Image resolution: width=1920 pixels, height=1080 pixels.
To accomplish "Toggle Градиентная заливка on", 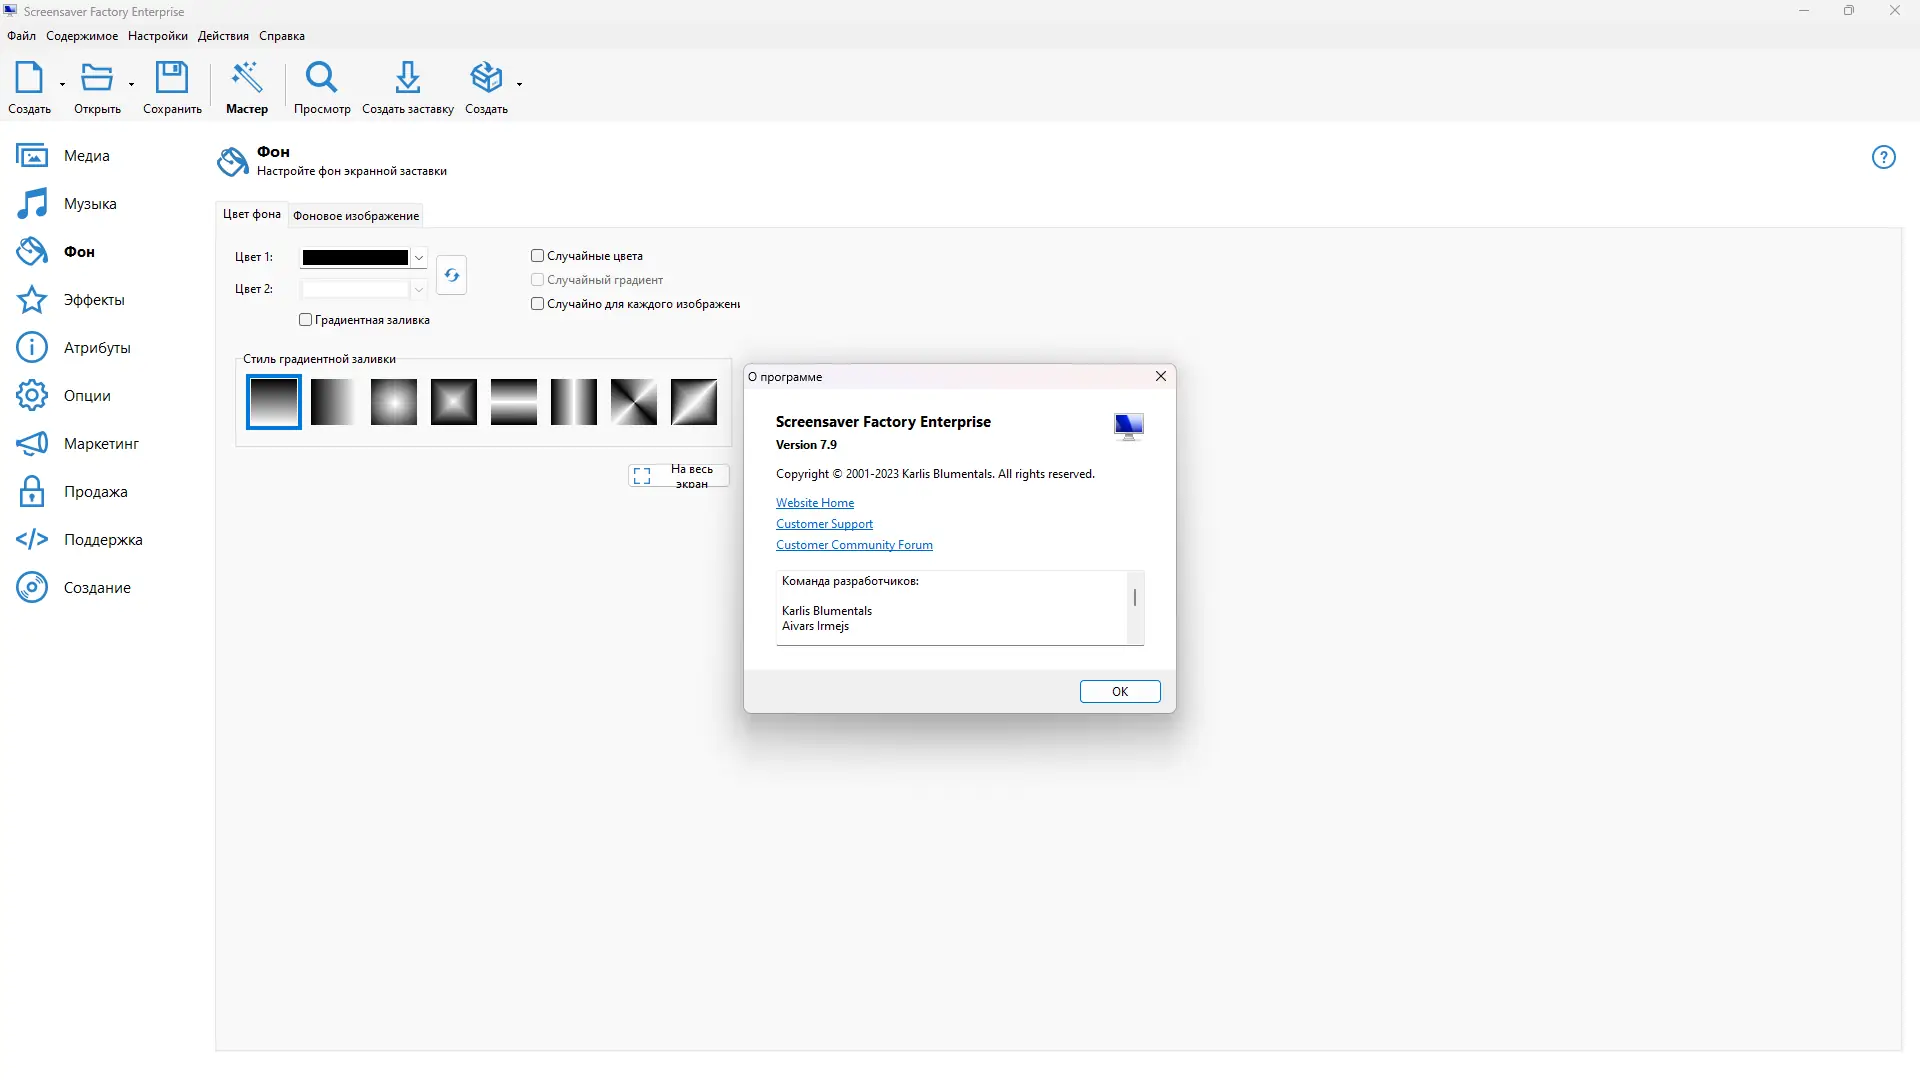I will pos(305,319).
